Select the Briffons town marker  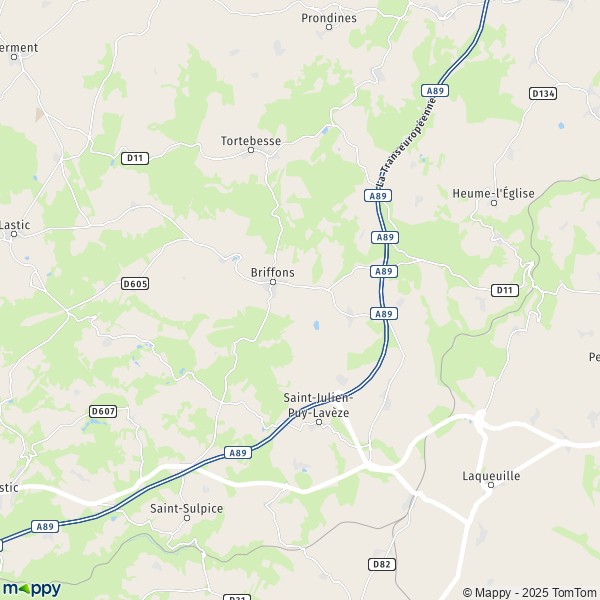[273, 282]
